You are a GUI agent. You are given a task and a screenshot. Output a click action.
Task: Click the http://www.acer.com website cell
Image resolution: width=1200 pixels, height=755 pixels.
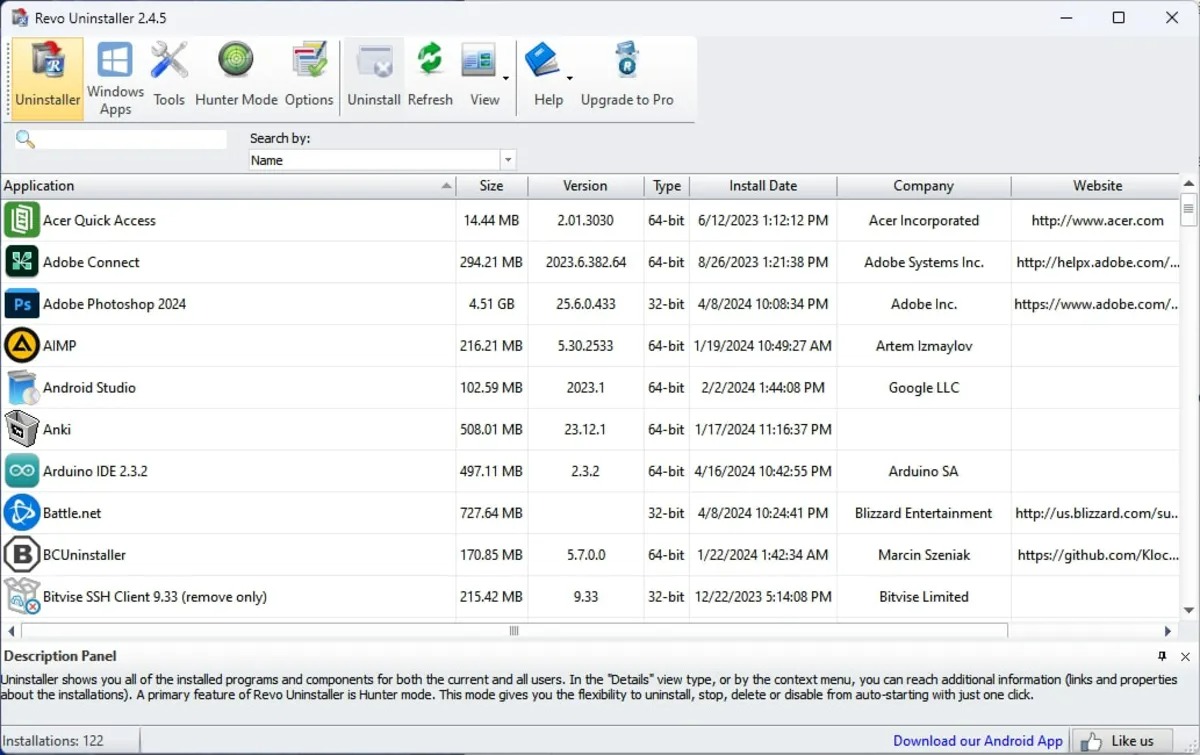click(x=1097, y=220)
